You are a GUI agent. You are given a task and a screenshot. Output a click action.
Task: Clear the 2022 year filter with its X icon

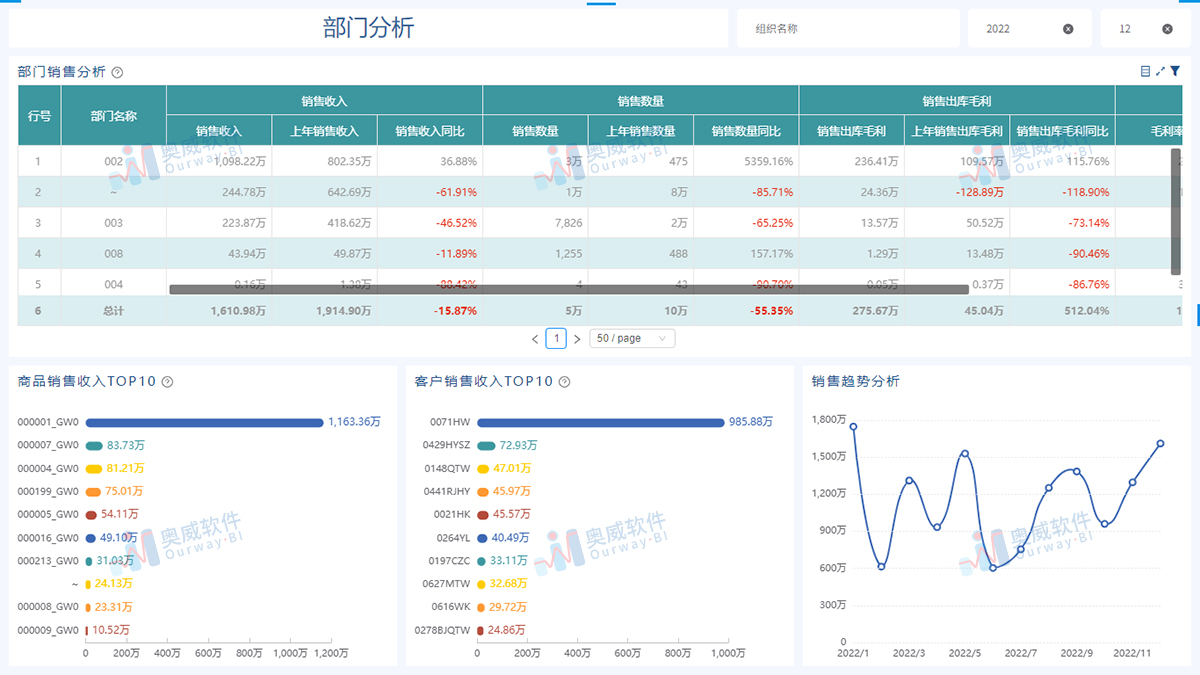1068,28
